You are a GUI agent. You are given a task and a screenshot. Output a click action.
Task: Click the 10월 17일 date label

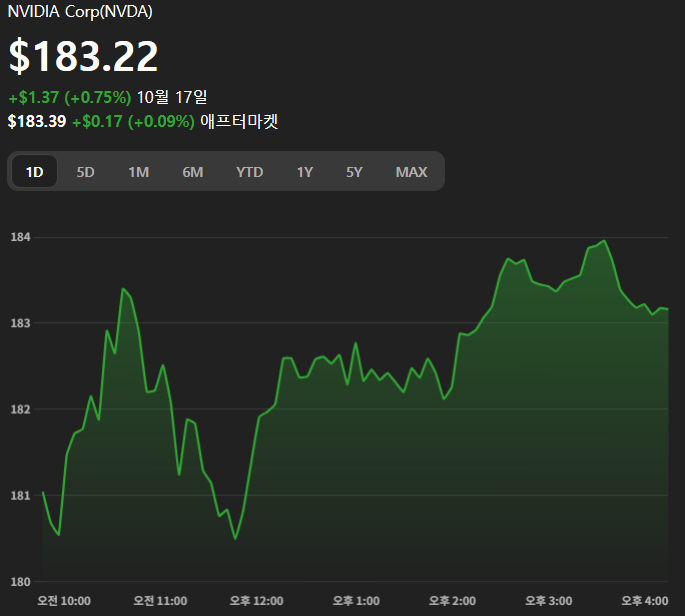click(172, 97)
